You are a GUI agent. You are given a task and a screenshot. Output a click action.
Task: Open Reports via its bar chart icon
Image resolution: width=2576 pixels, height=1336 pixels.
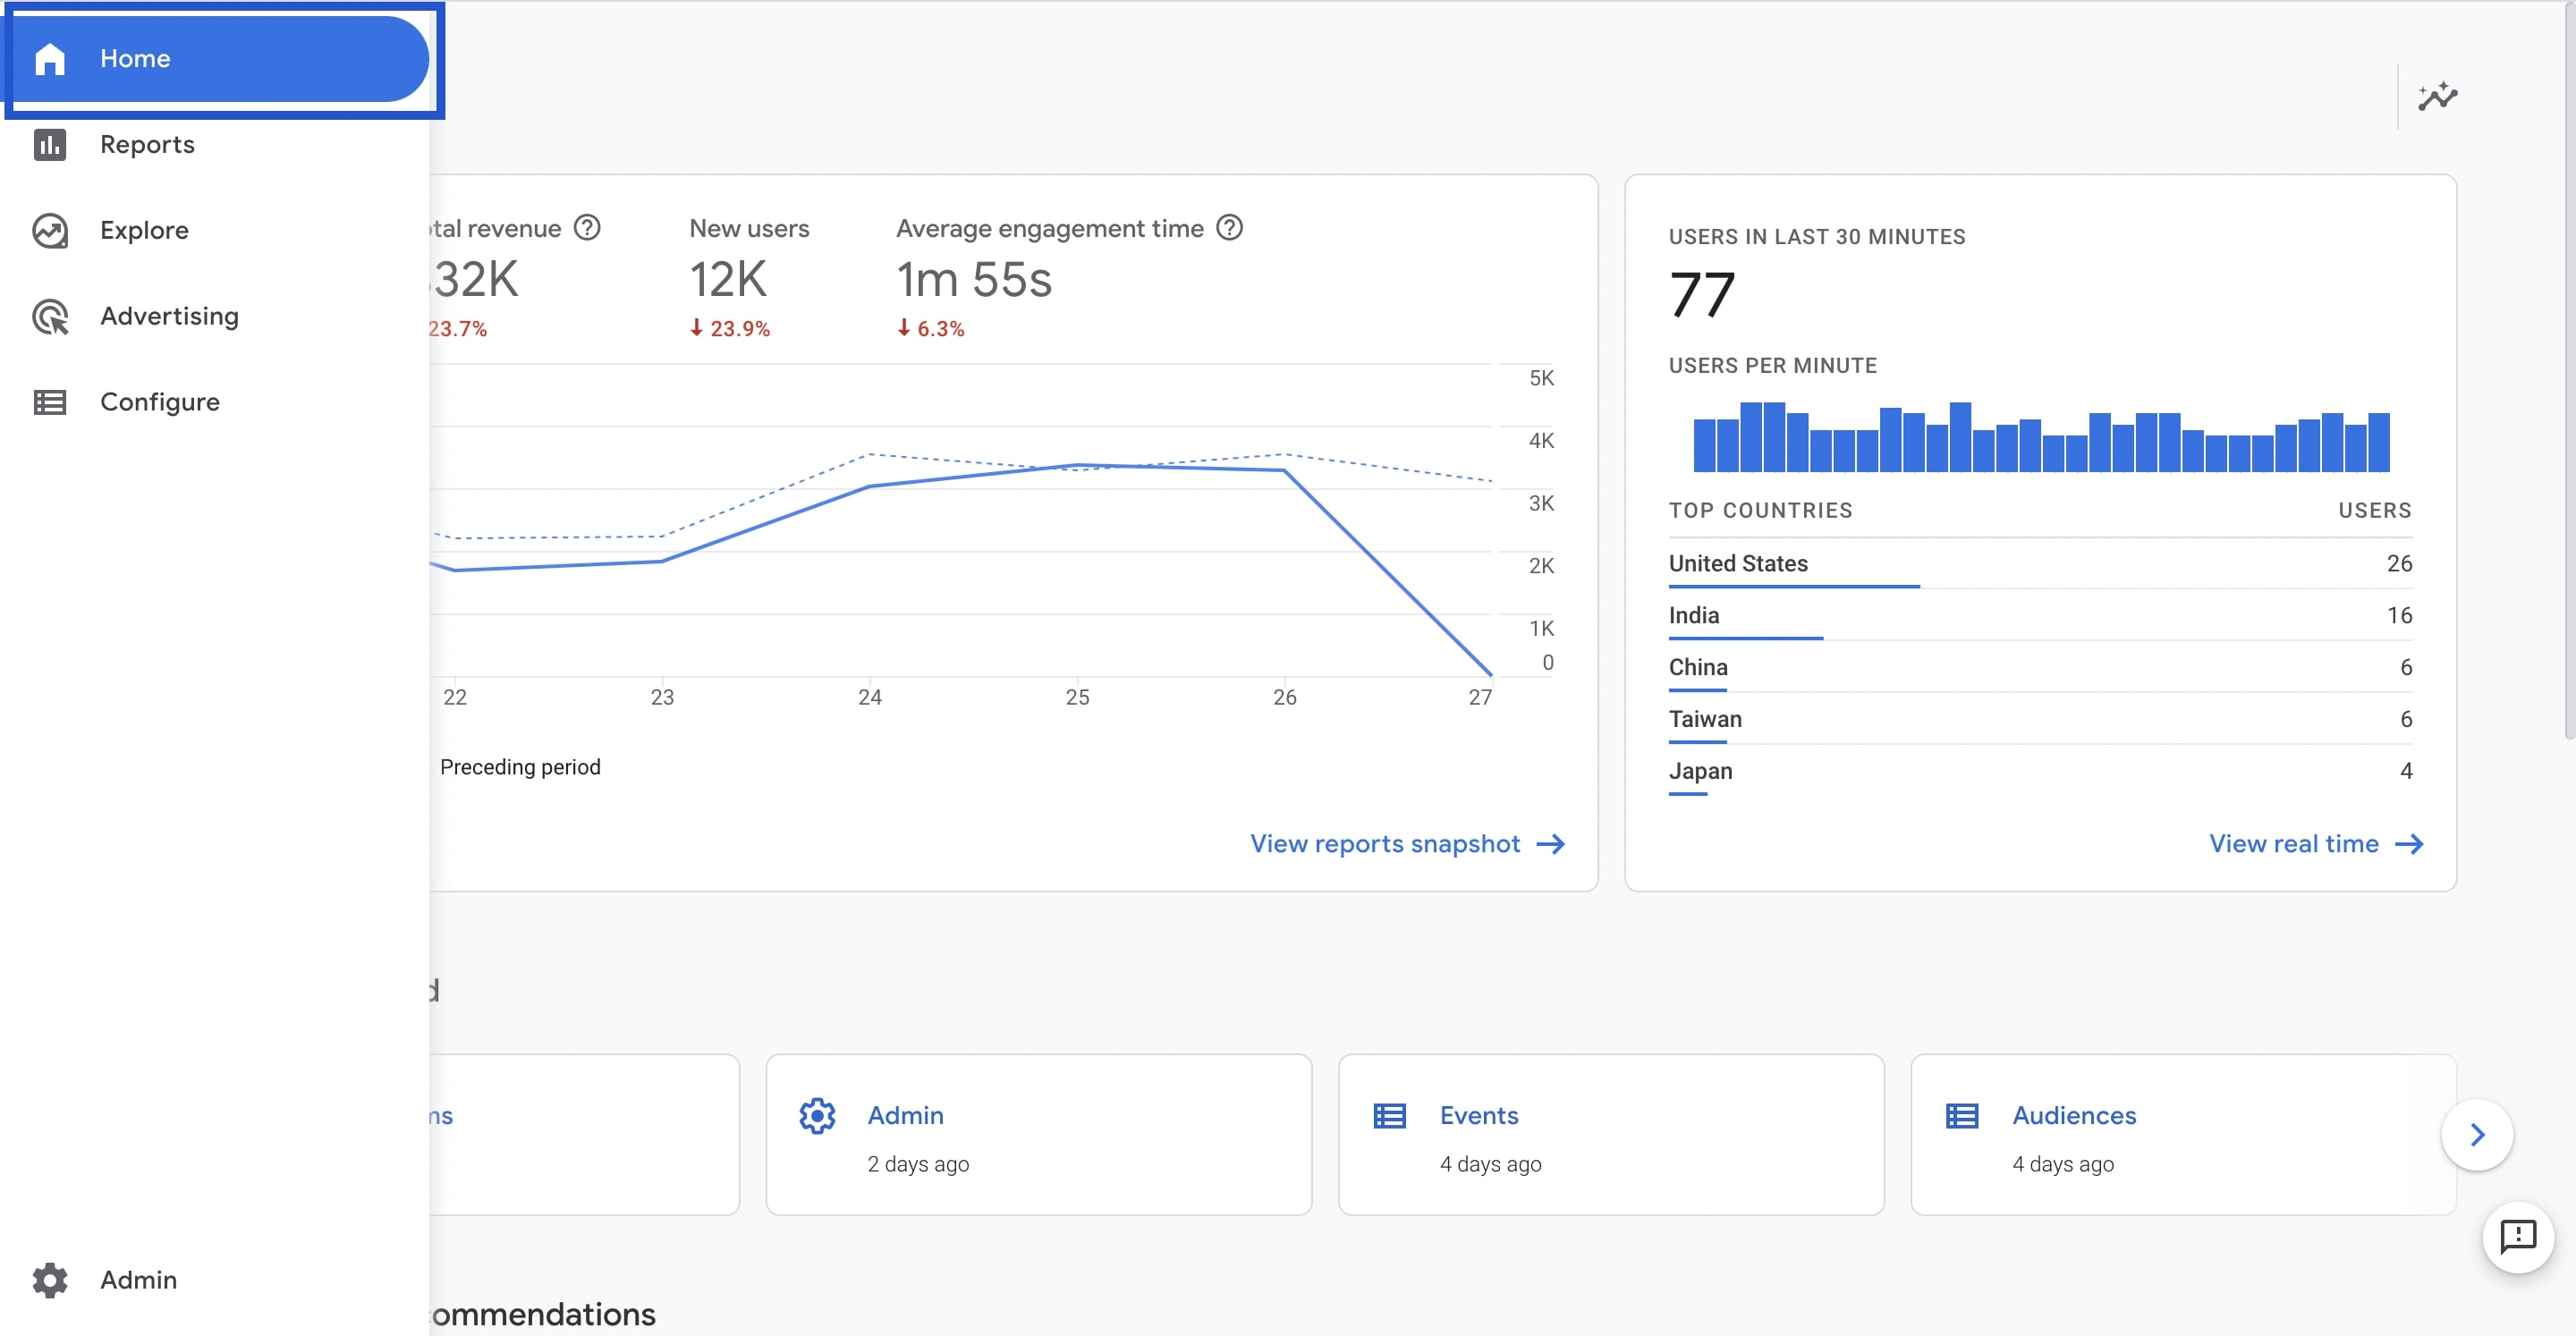point(50,145)
